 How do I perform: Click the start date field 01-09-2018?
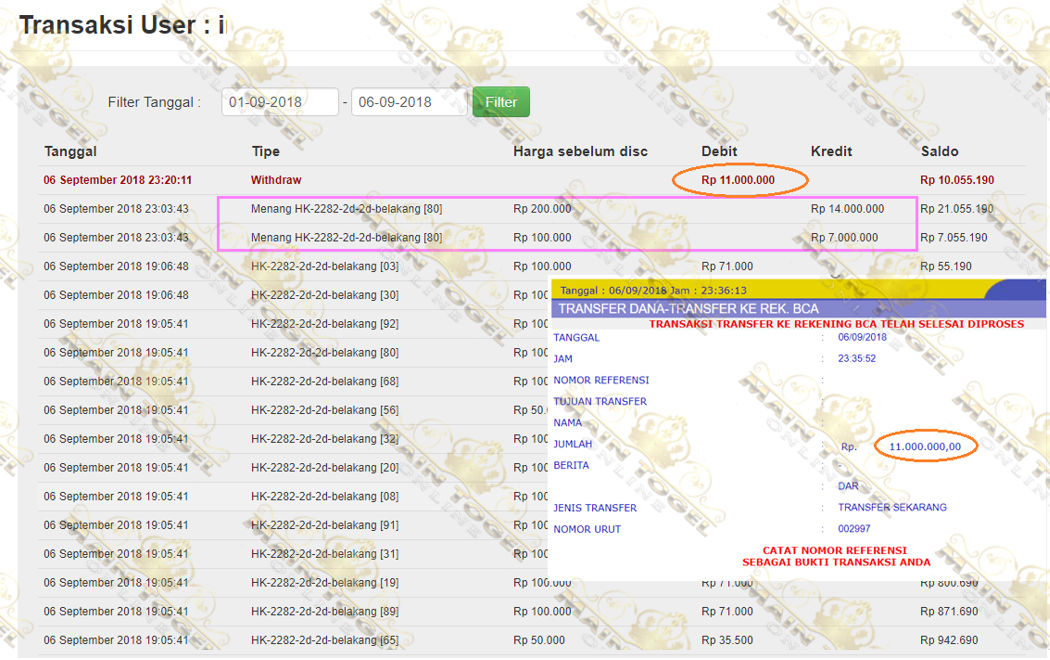pos(280,102)
